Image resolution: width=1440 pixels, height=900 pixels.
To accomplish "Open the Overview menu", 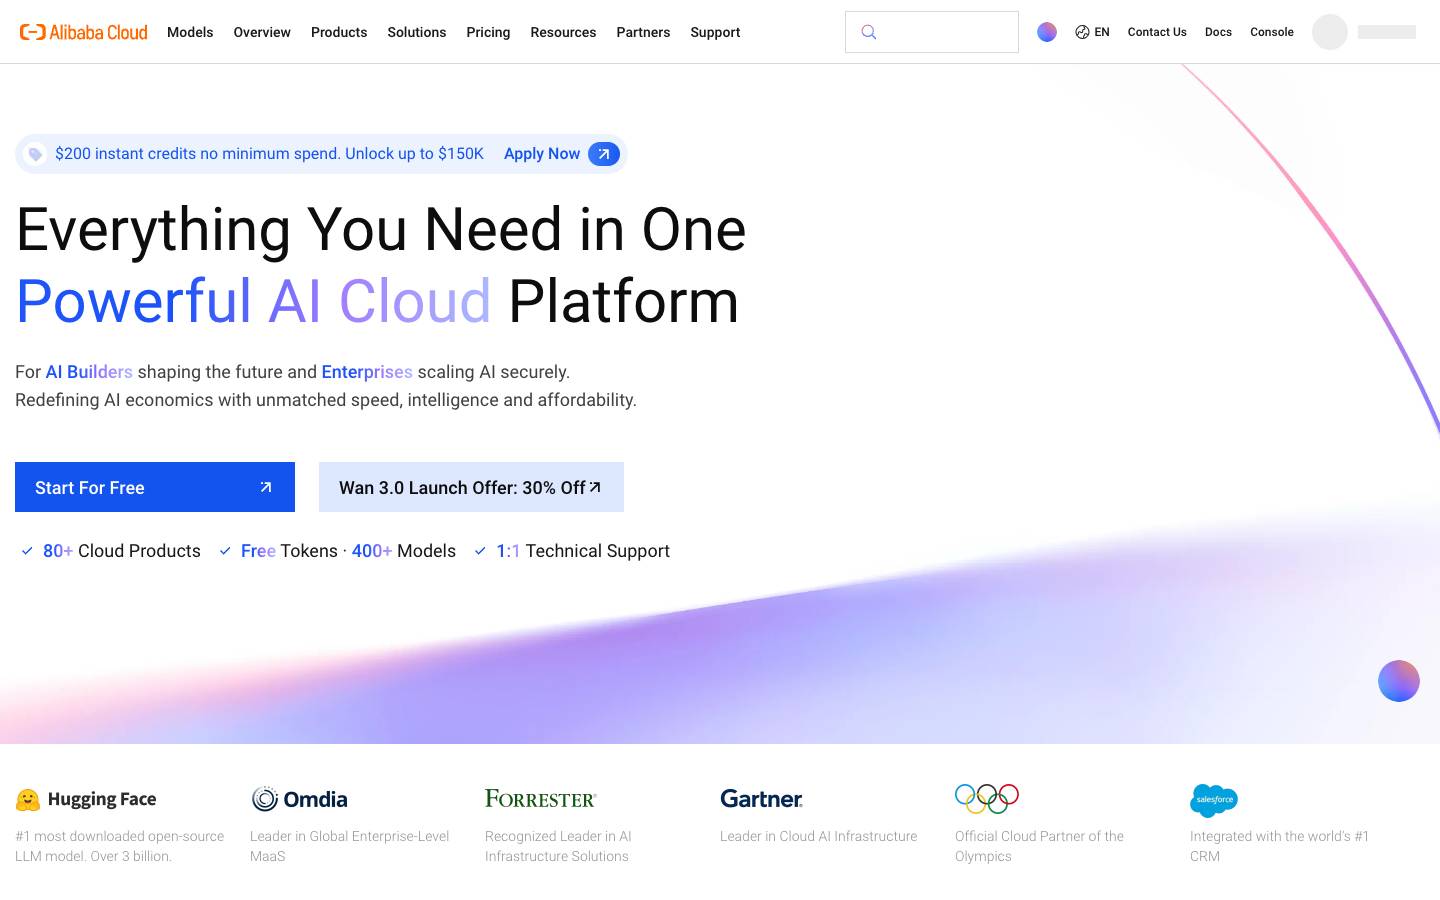I will [x=262, y=32].
